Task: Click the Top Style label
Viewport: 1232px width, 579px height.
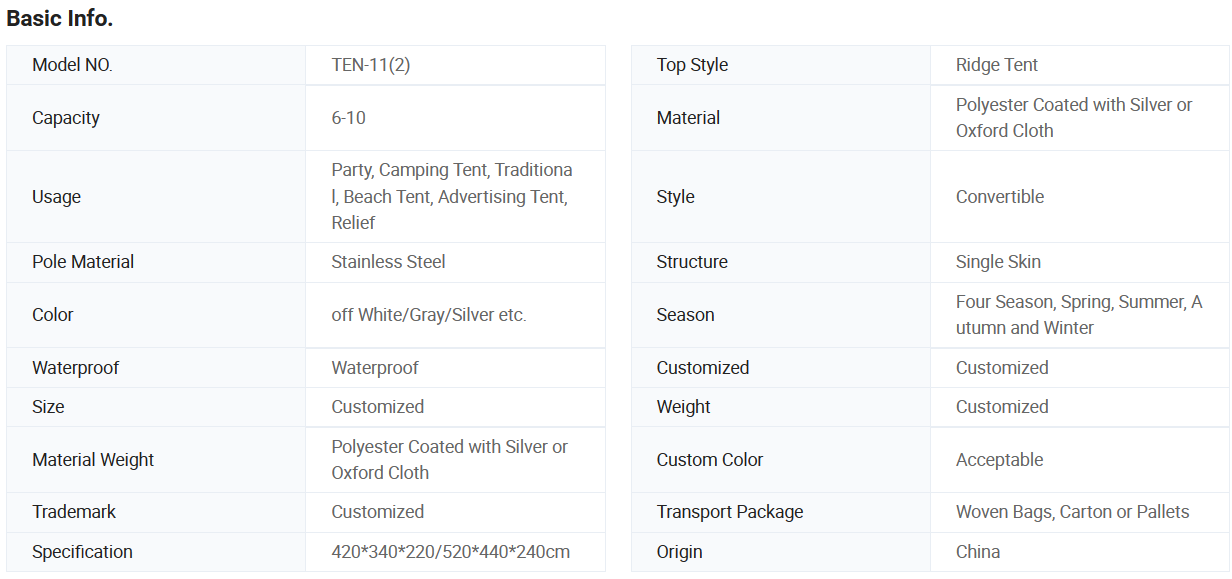Action: point(692,65)
